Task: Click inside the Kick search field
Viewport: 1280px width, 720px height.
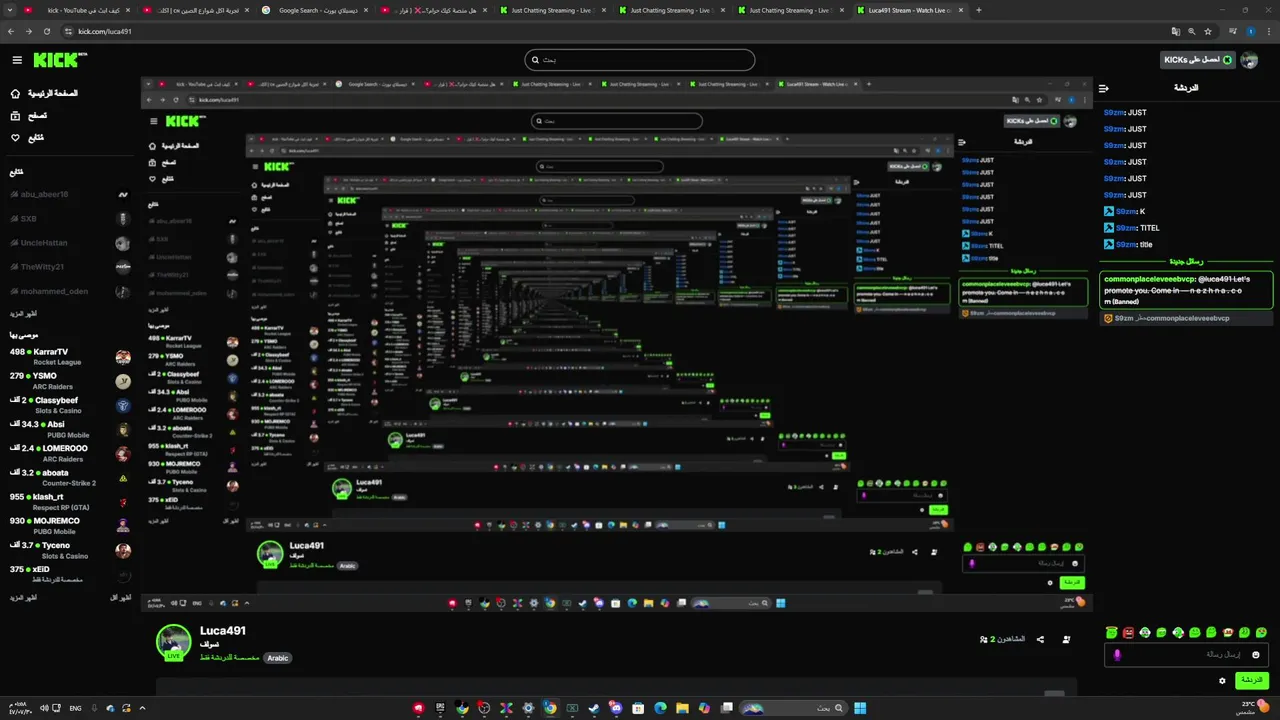Action: coord(640,60)
